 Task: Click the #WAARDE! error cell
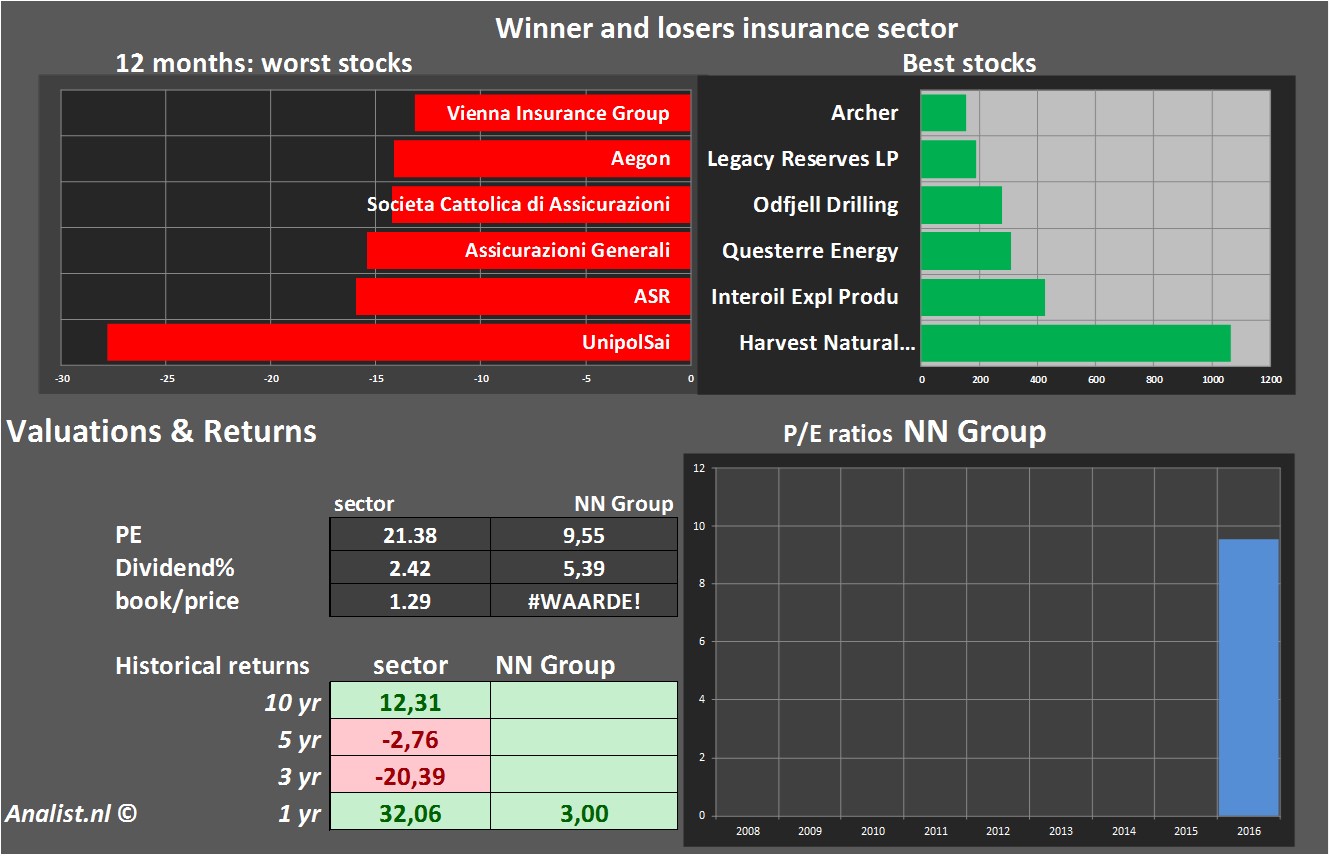pos(584,601)
